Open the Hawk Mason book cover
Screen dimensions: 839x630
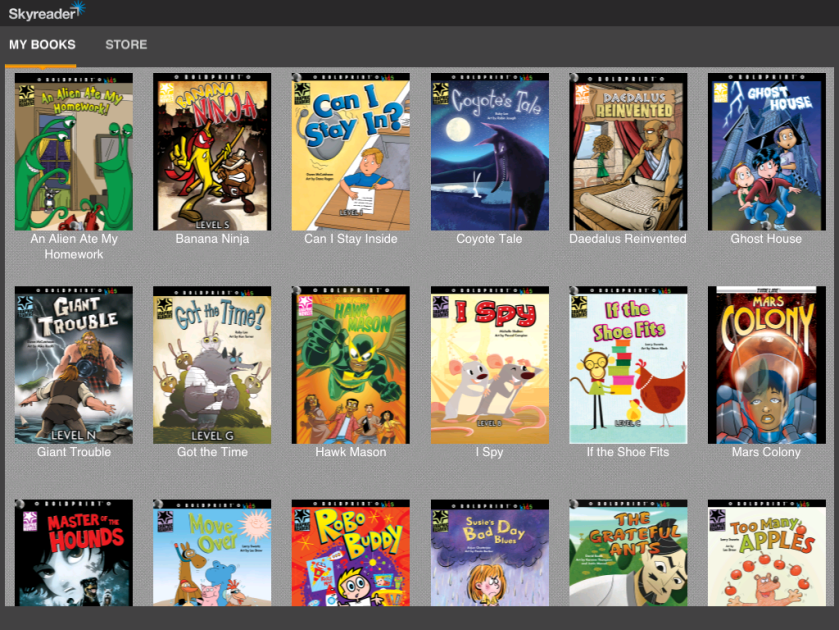click(350, 365)
